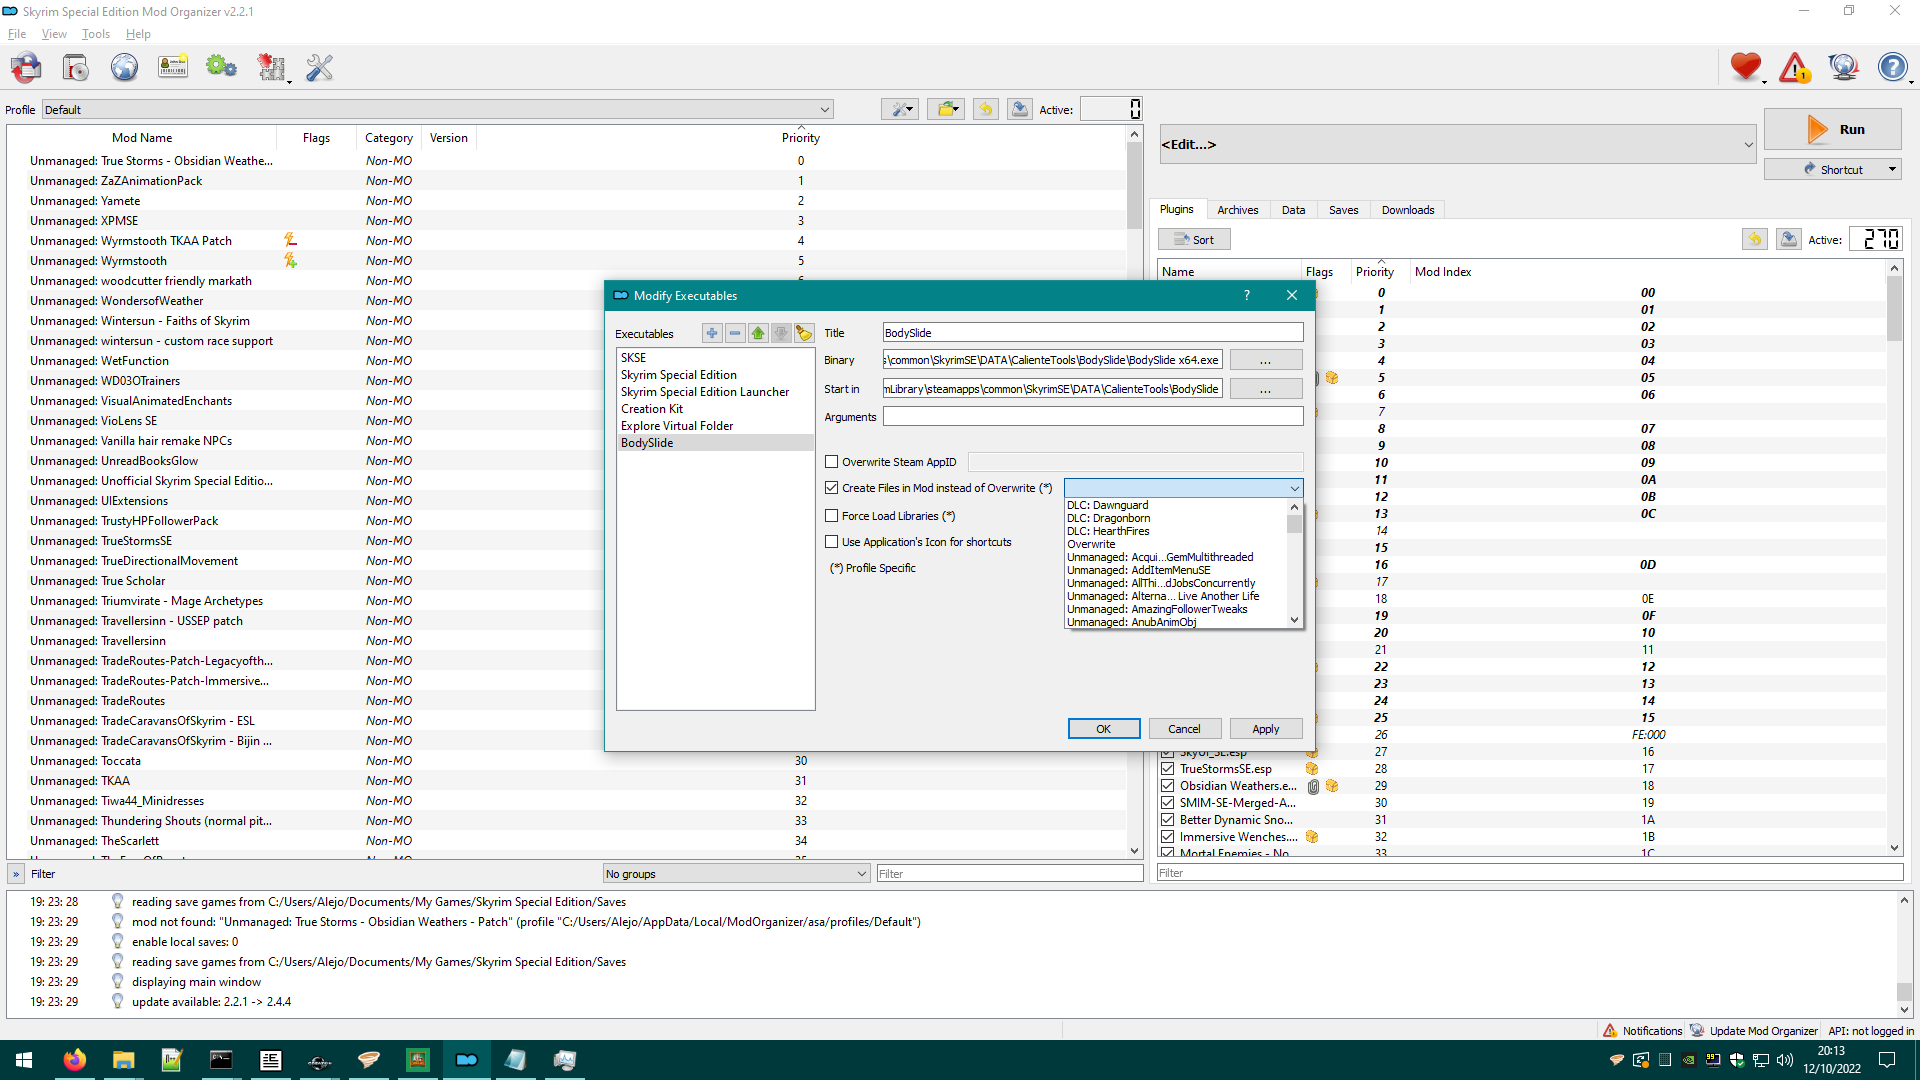The image size is (1920, 1080).
Task: Confirm dialog with OK button
Action: pos(1104,729)
